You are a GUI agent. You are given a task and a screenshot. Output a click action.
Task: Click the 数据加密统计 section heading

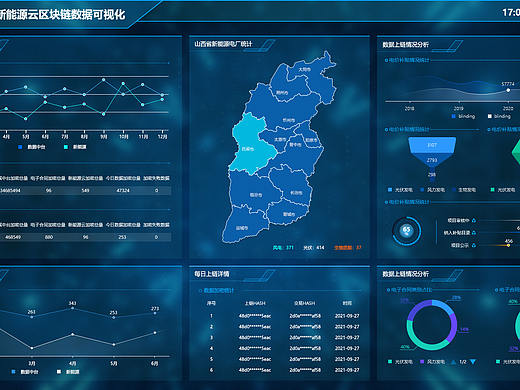coord(219,291)
